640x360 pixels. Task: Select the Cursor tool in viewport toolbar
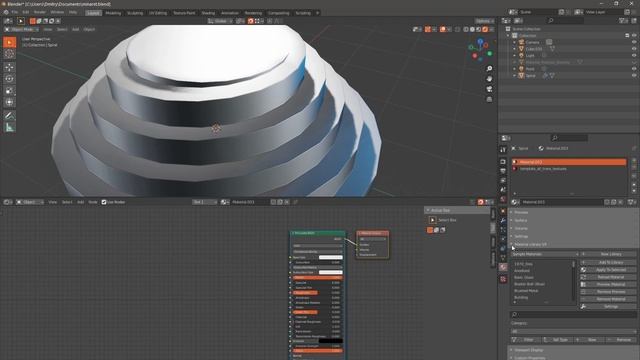9,54
